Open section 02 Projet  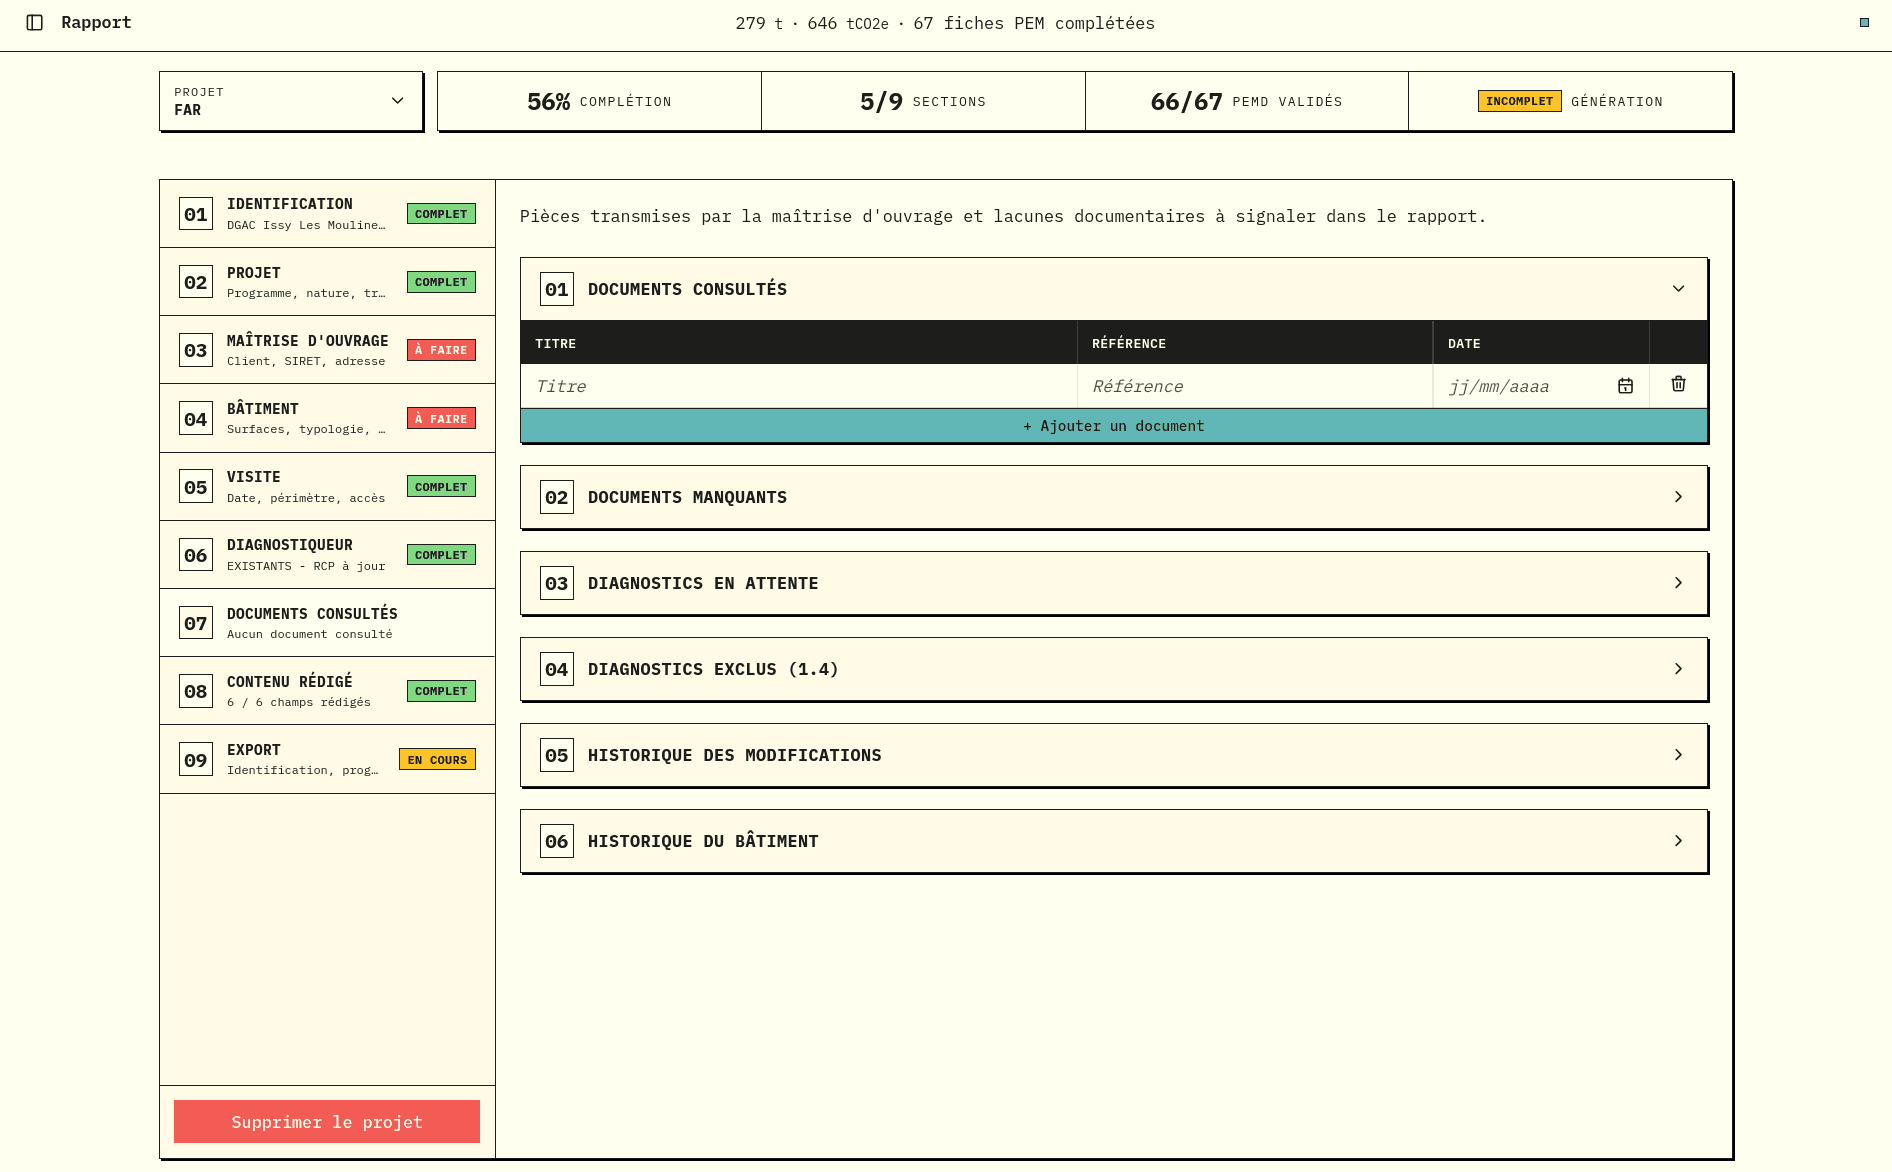327,282
